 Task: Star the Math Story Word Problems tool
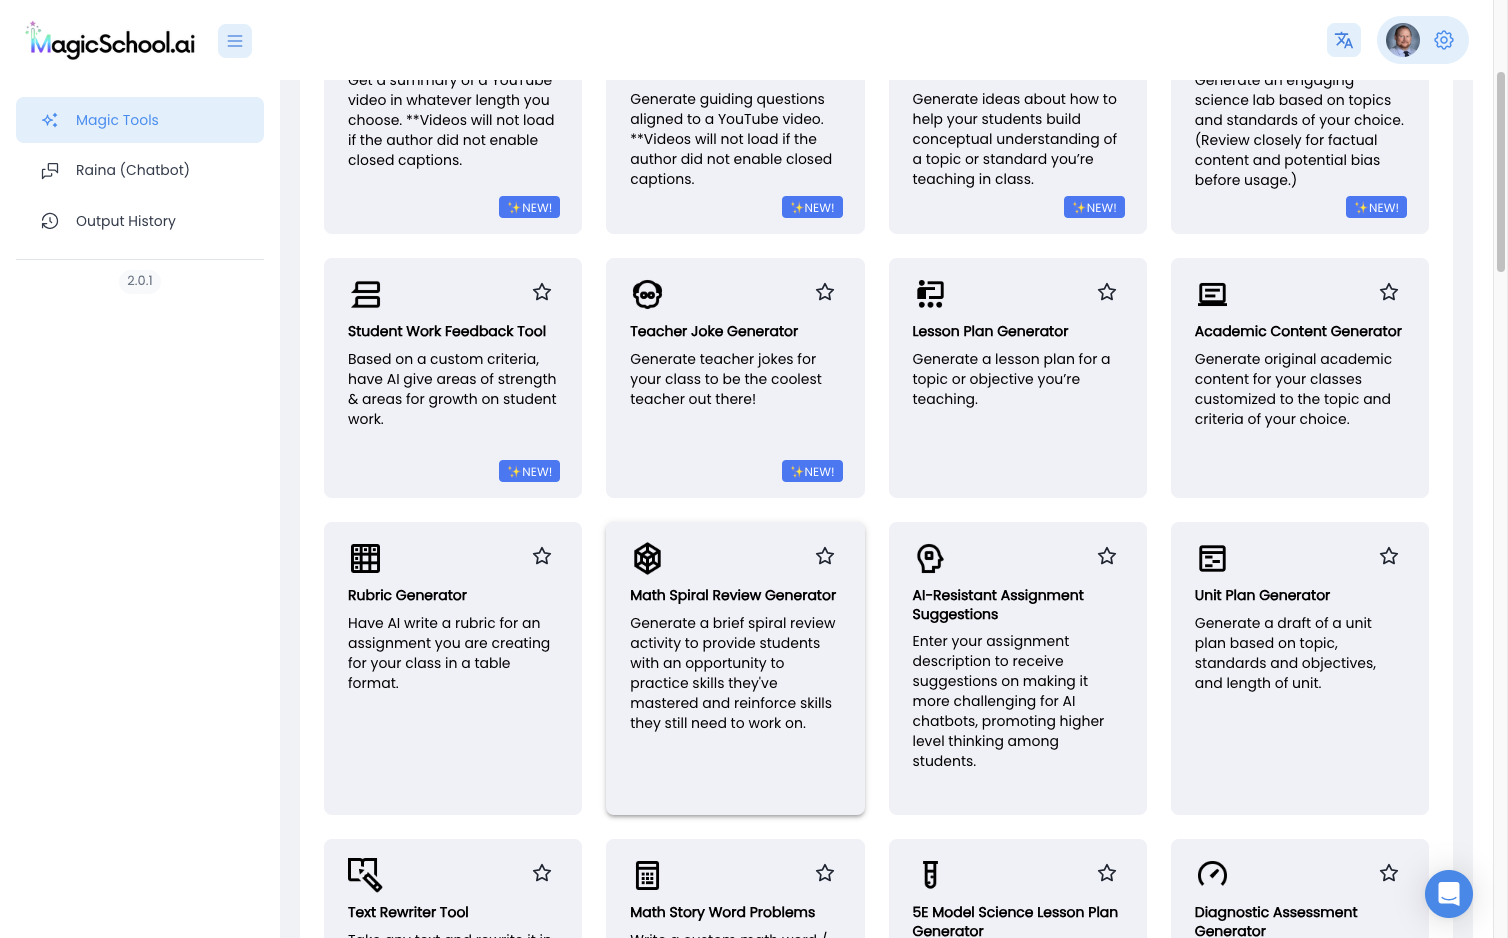click(x=825, y=873)
